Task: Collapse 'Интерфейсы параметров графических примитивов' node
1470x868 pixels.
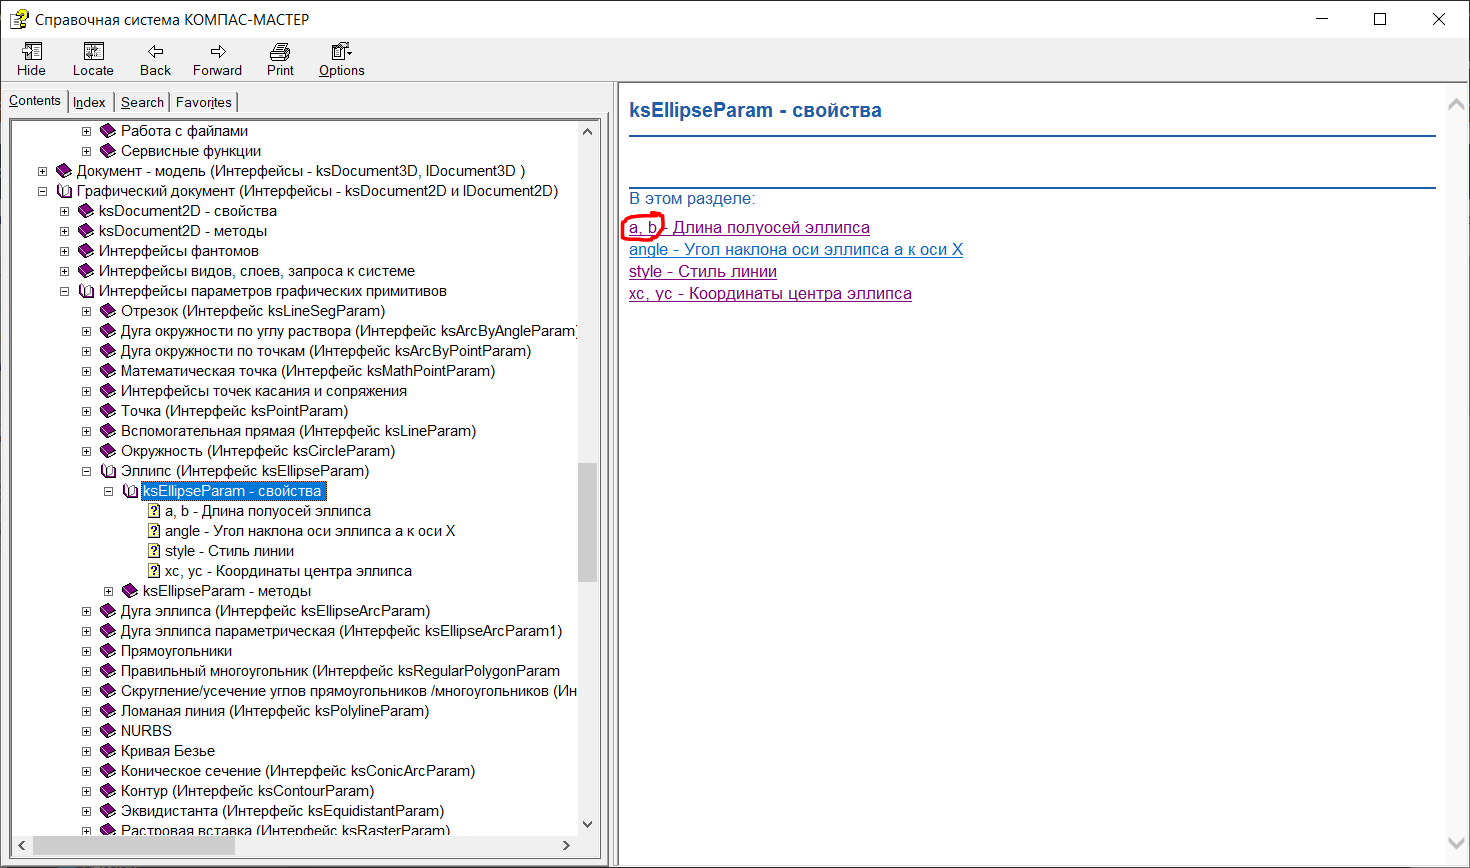Action: pyautogui.click(x=64, y=291)
